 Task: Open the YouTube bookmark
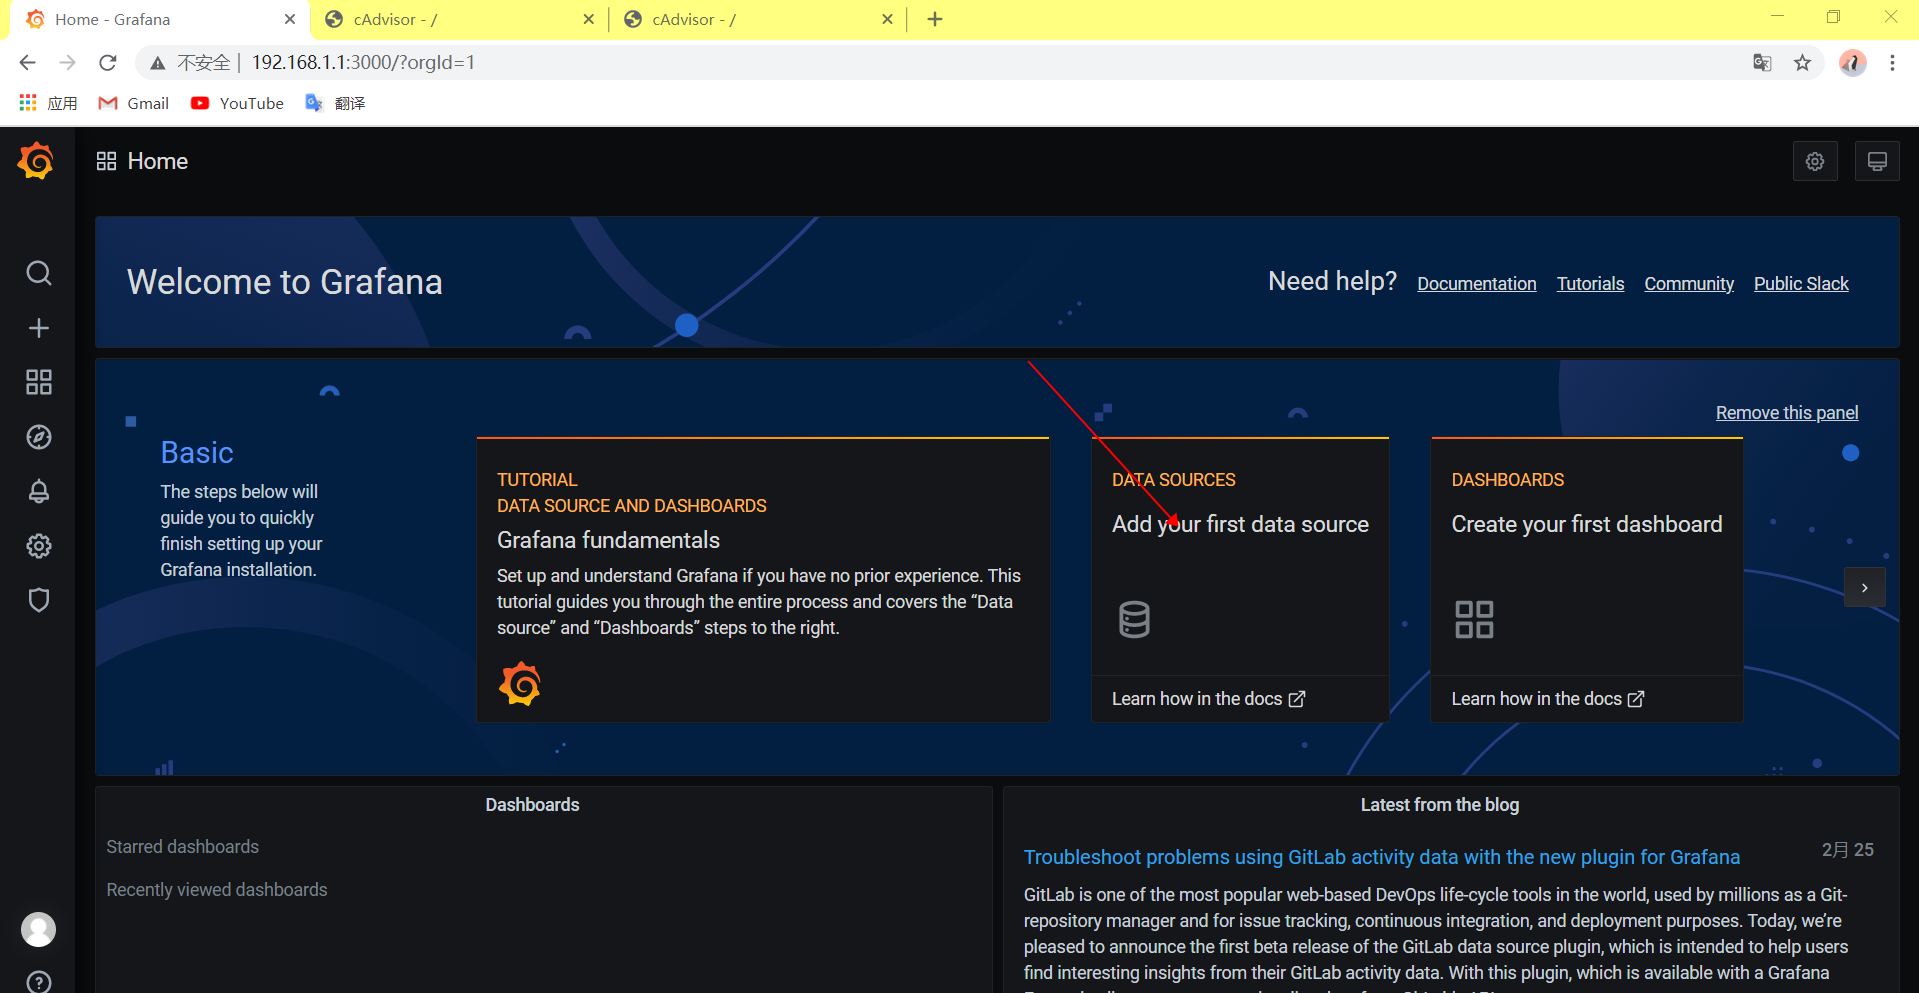tap(238, 103)
